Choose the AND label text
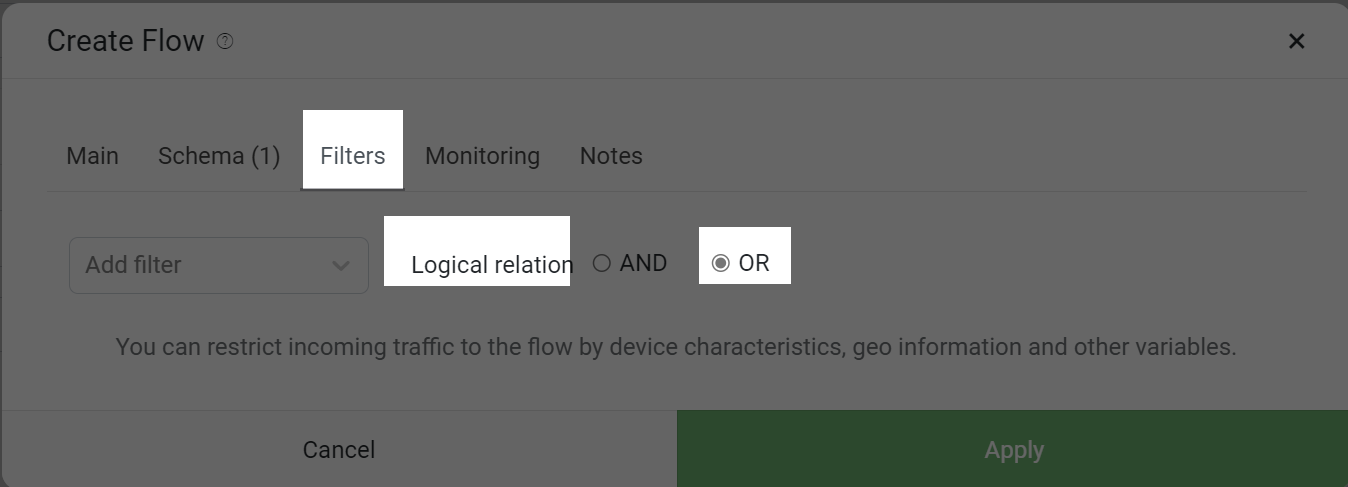Viewport: 1348px width, 487px height. 643,264
